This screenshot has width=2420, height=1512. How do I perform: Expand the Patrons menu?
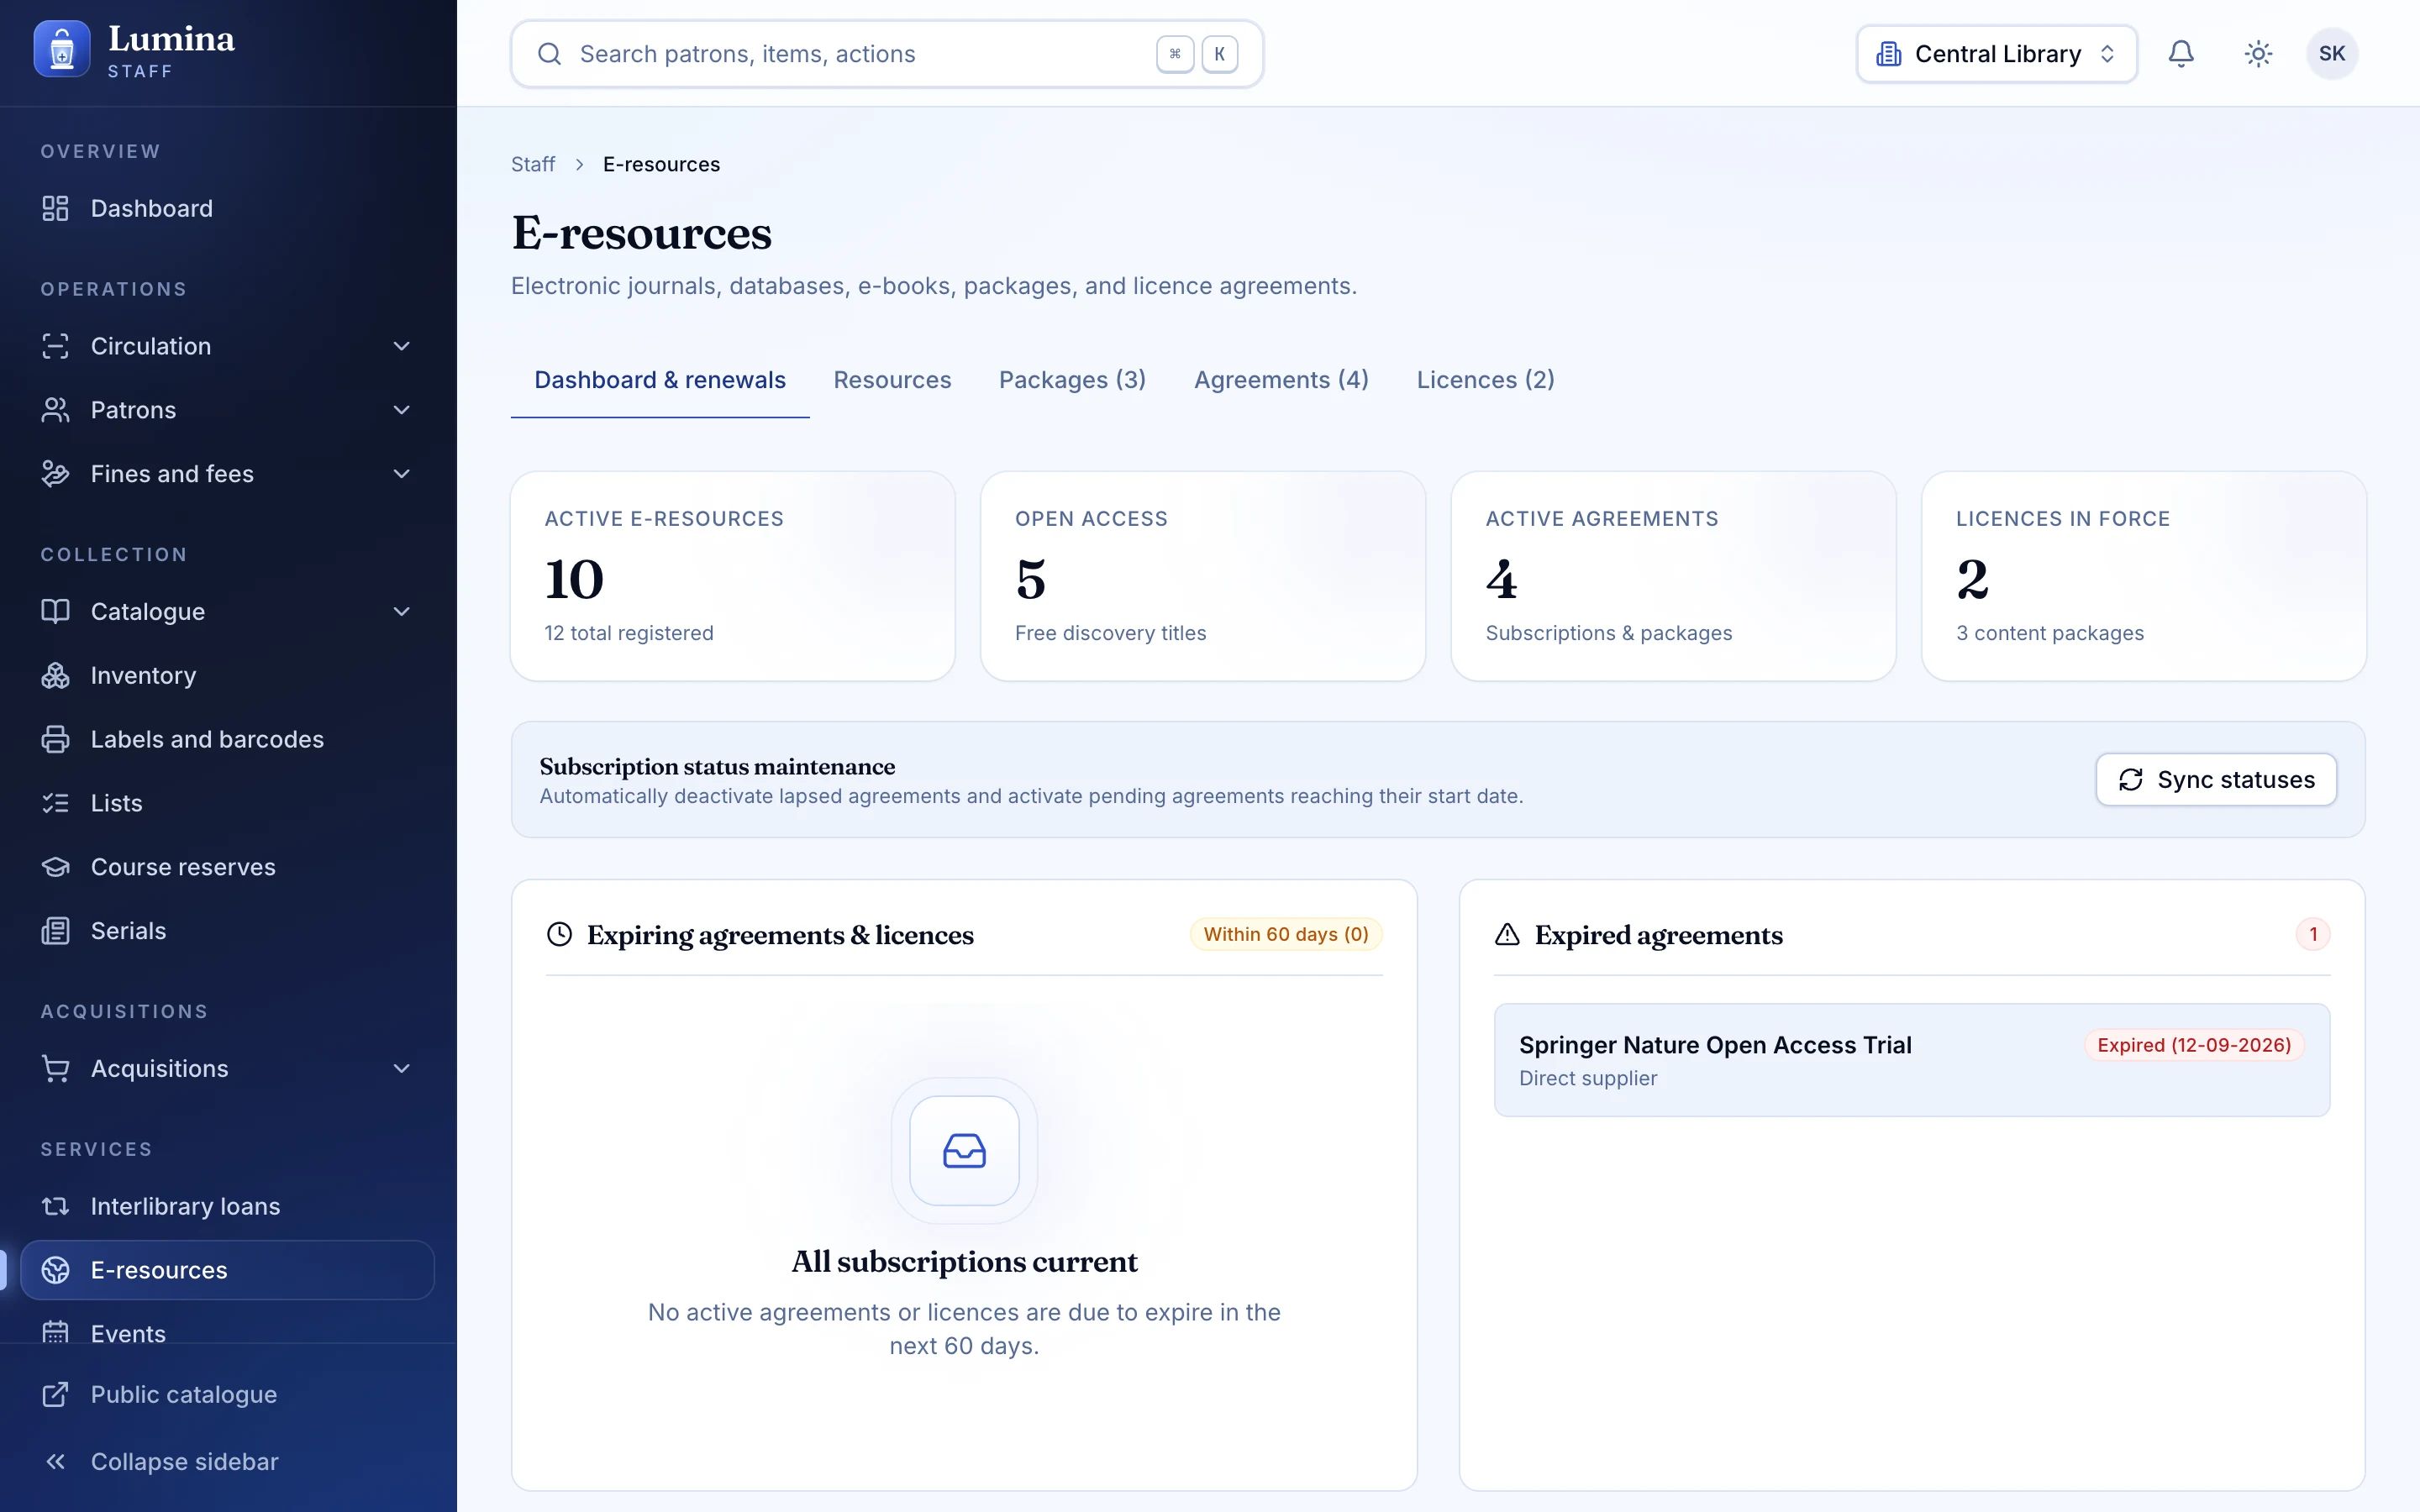pos(228,410)
